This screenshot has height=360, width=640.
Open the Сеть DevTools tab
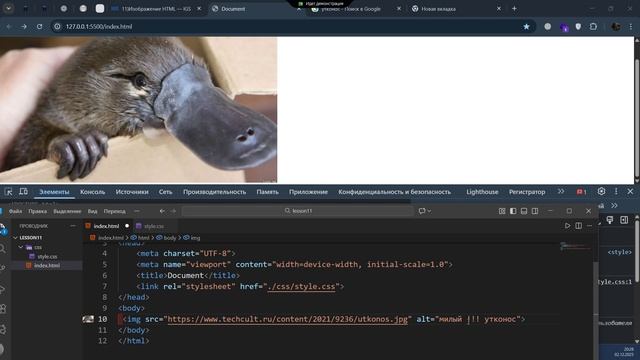tap(165, 192)
